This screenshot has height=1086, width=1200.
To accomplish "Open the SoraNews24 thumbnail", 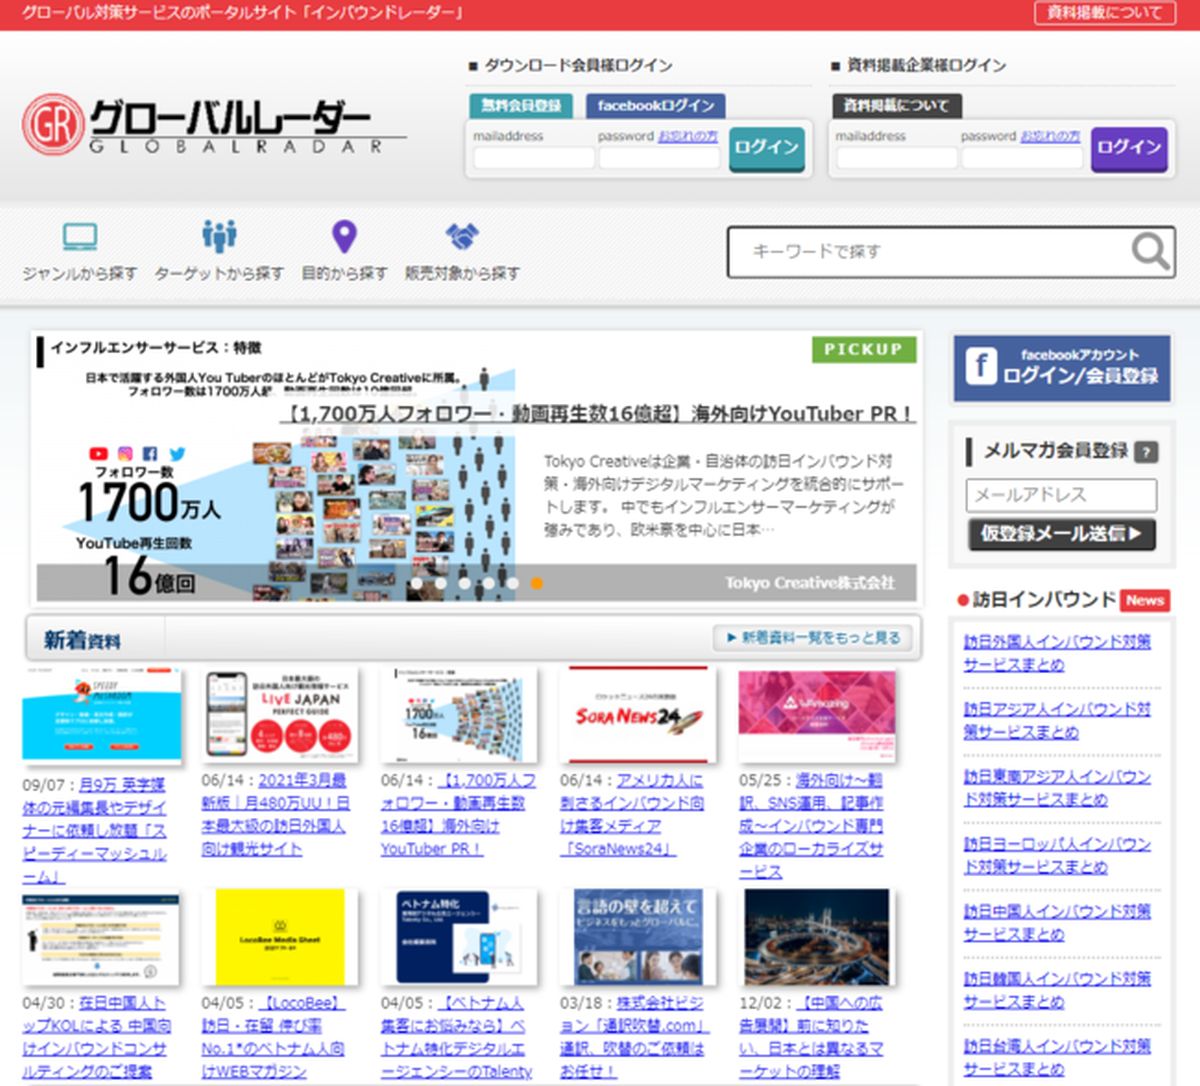I will 638,716.
